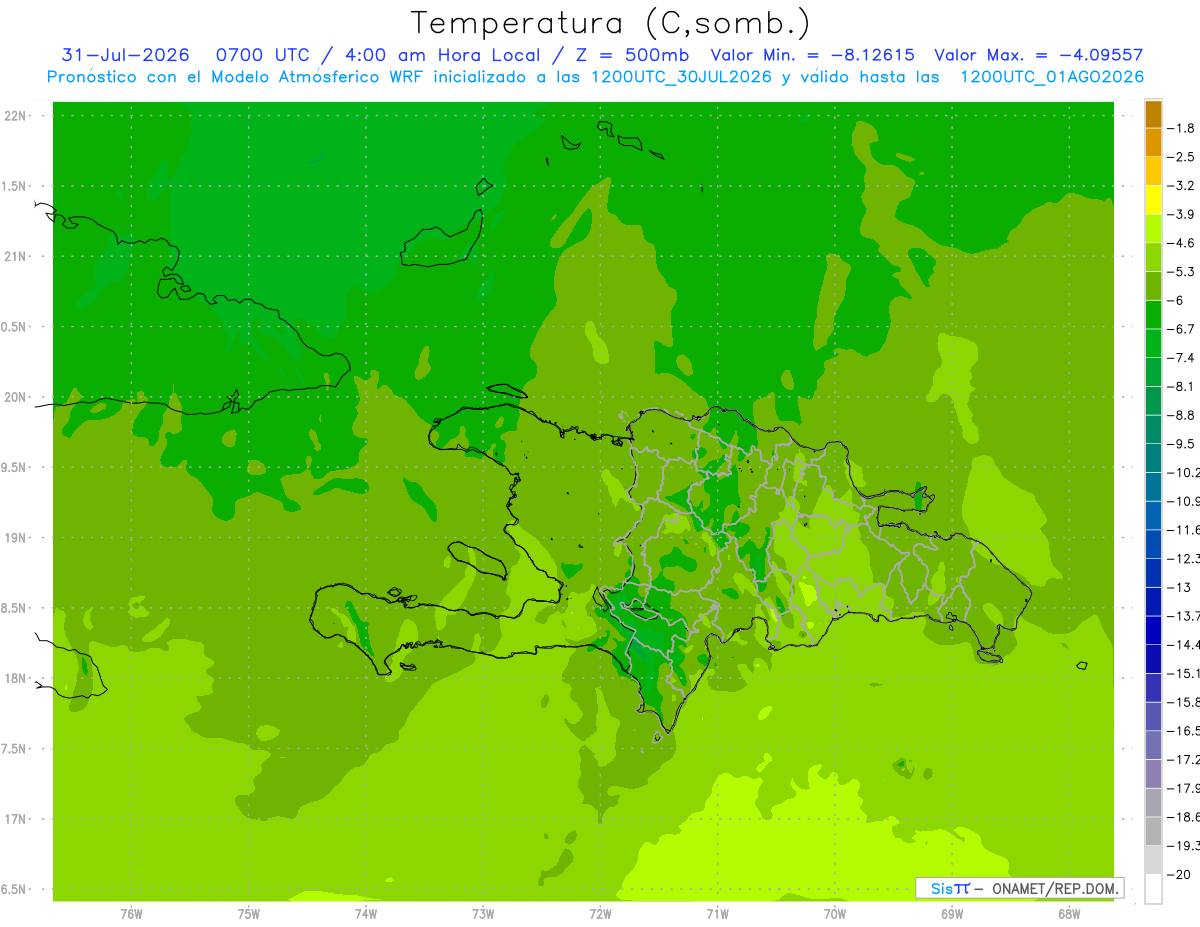Click the '69W' longitude axis label
Image resolution: width=1200 pixels, height=927 pixels.
(951, 914)
